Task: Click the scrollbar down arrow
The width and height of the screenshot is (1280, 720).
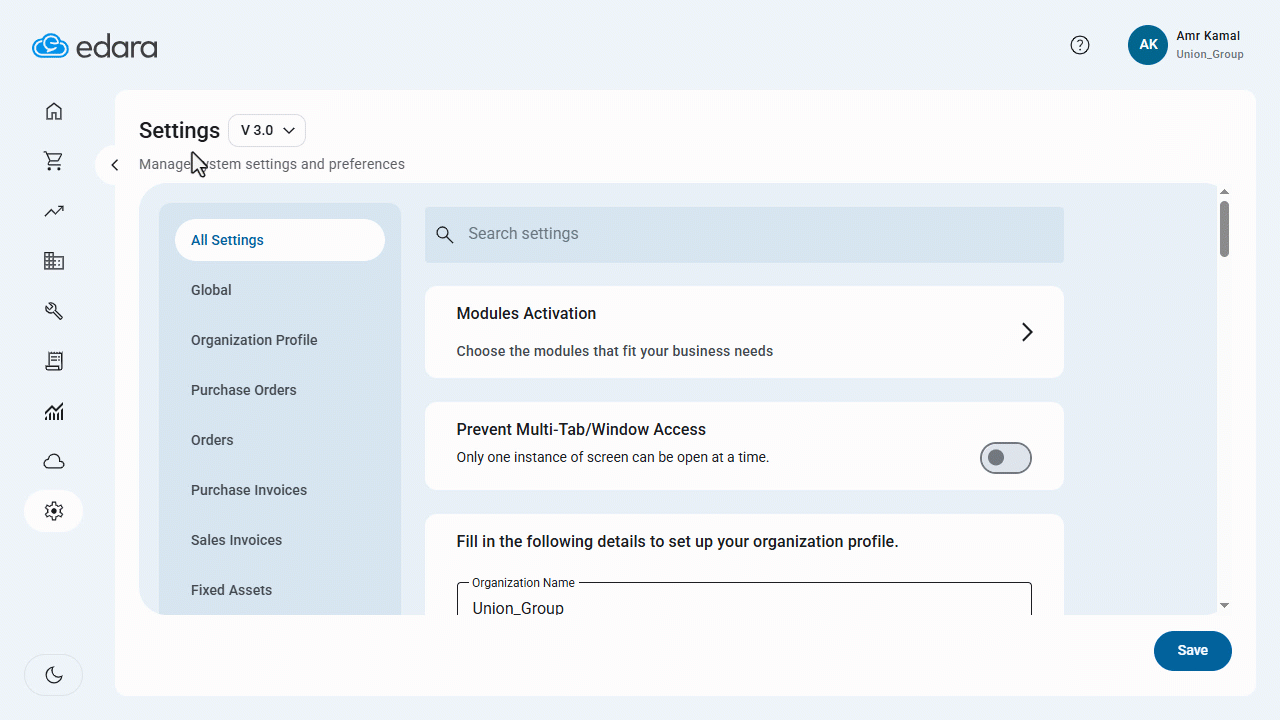Action: (x=1224, y=605)
